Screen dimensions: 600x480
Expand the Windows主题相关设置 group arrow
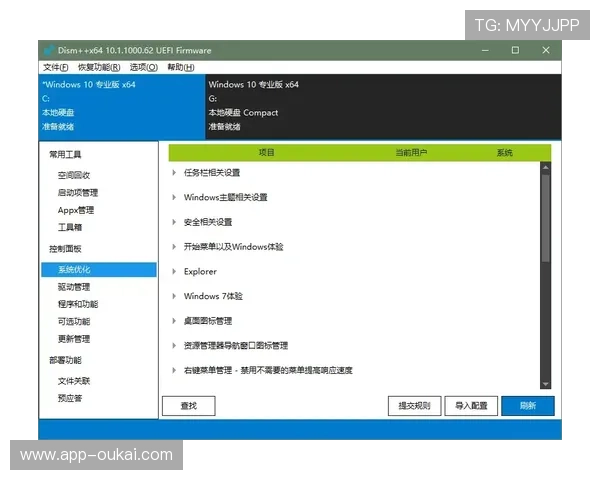[174, 198]
